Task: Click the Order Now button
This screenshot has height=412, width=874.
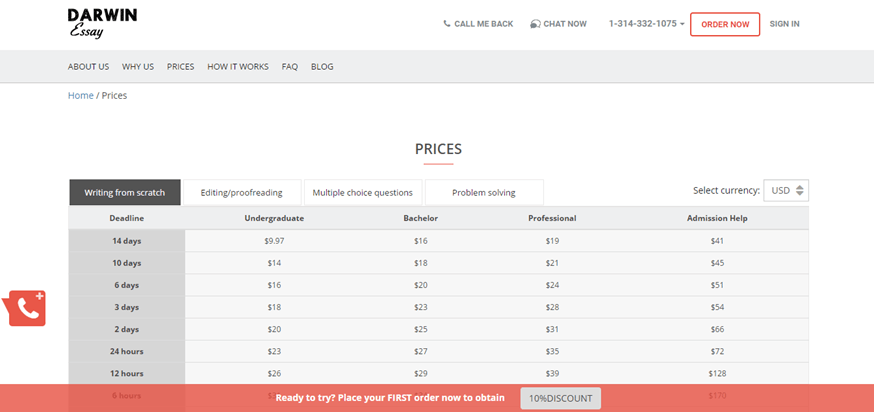Action: click(725, 25)
